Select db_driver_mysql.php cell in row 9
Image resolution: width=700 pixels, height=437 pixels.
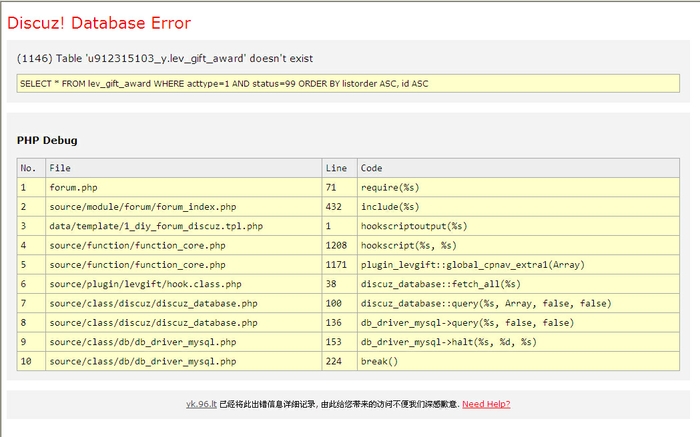(x=183, y=342)
